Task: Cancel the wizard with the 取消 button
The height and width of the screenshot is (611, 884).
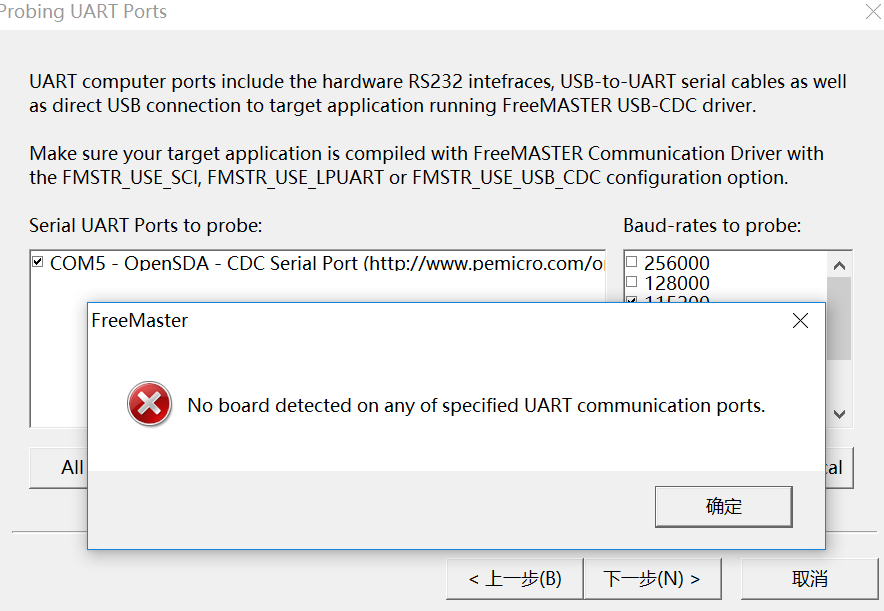Action: click(809, 579)
